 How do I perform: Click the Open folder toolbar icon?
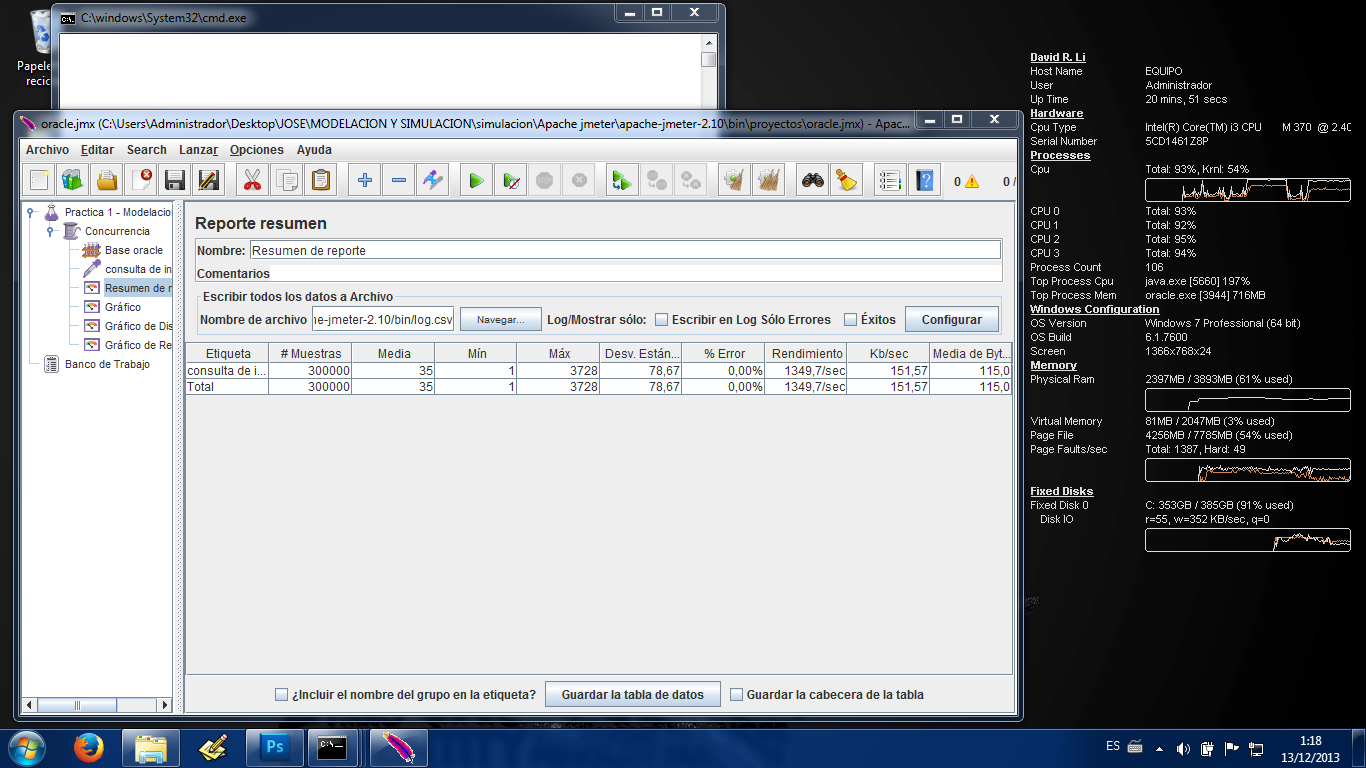coord(107,180)
